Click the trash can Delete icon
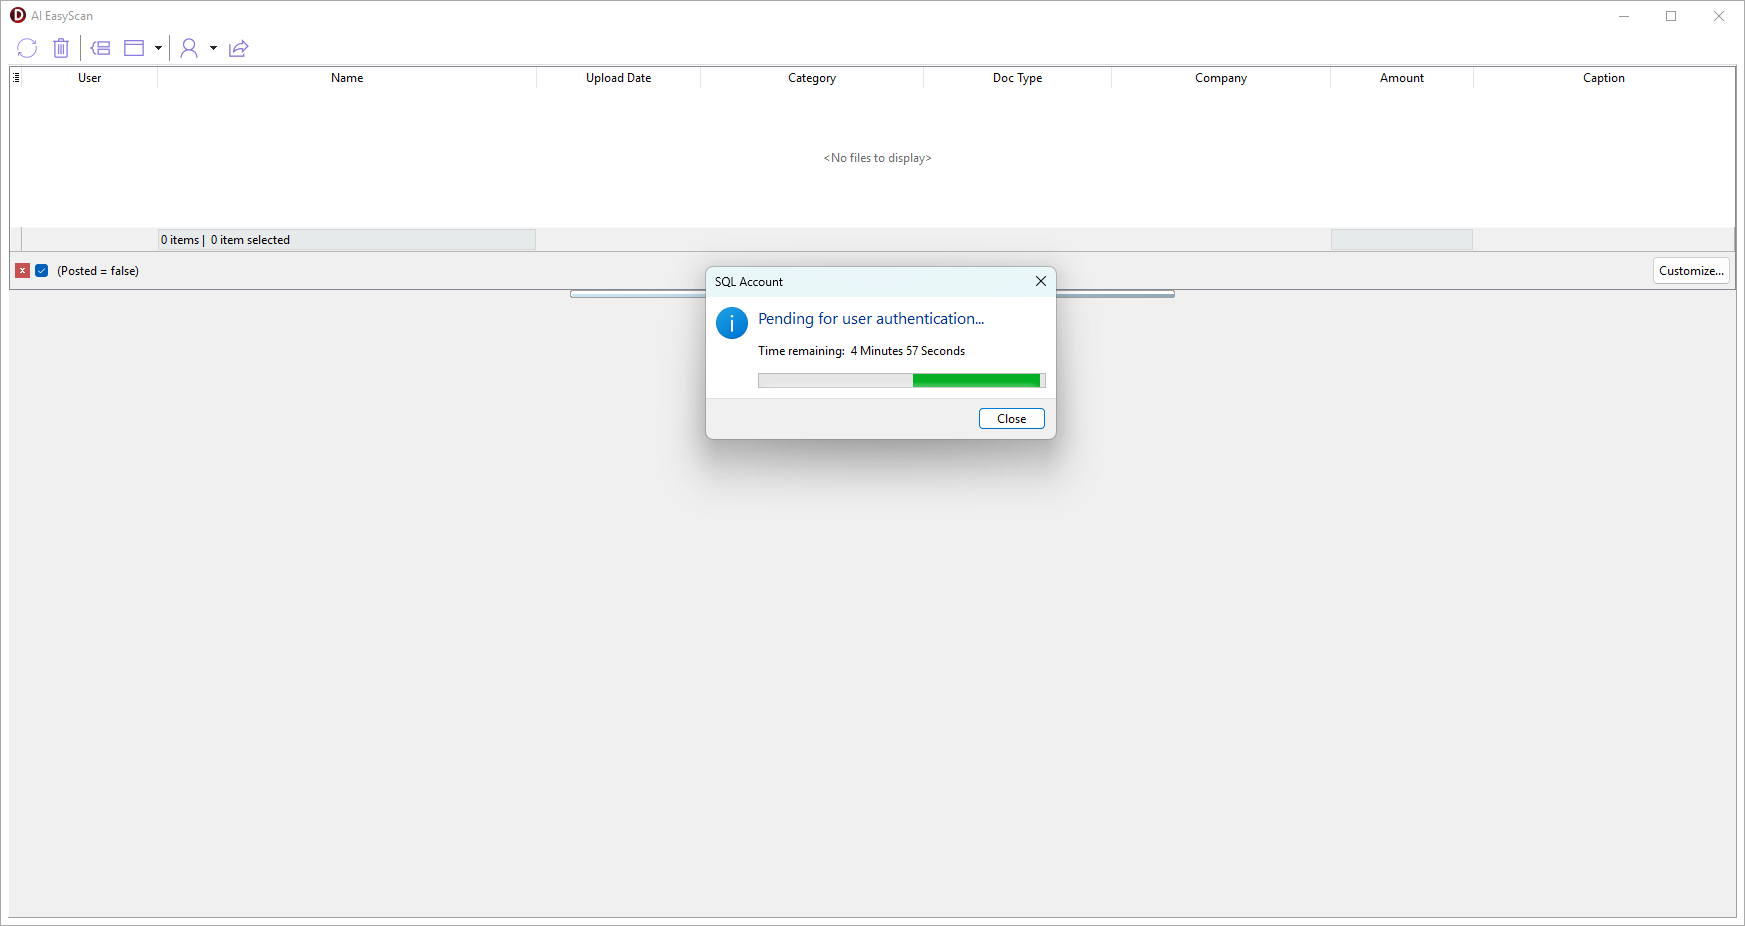Viewport: 1745px width, 926px height. (x=61, y=48)
